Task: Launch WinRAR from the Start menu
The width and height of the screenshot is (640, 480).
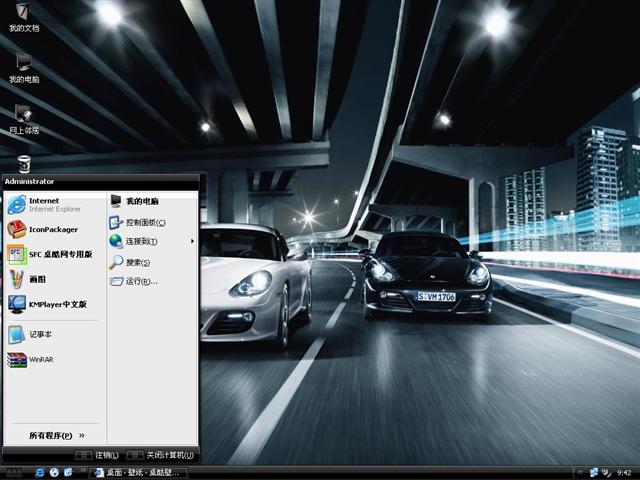Action: [x=40, y=359]
